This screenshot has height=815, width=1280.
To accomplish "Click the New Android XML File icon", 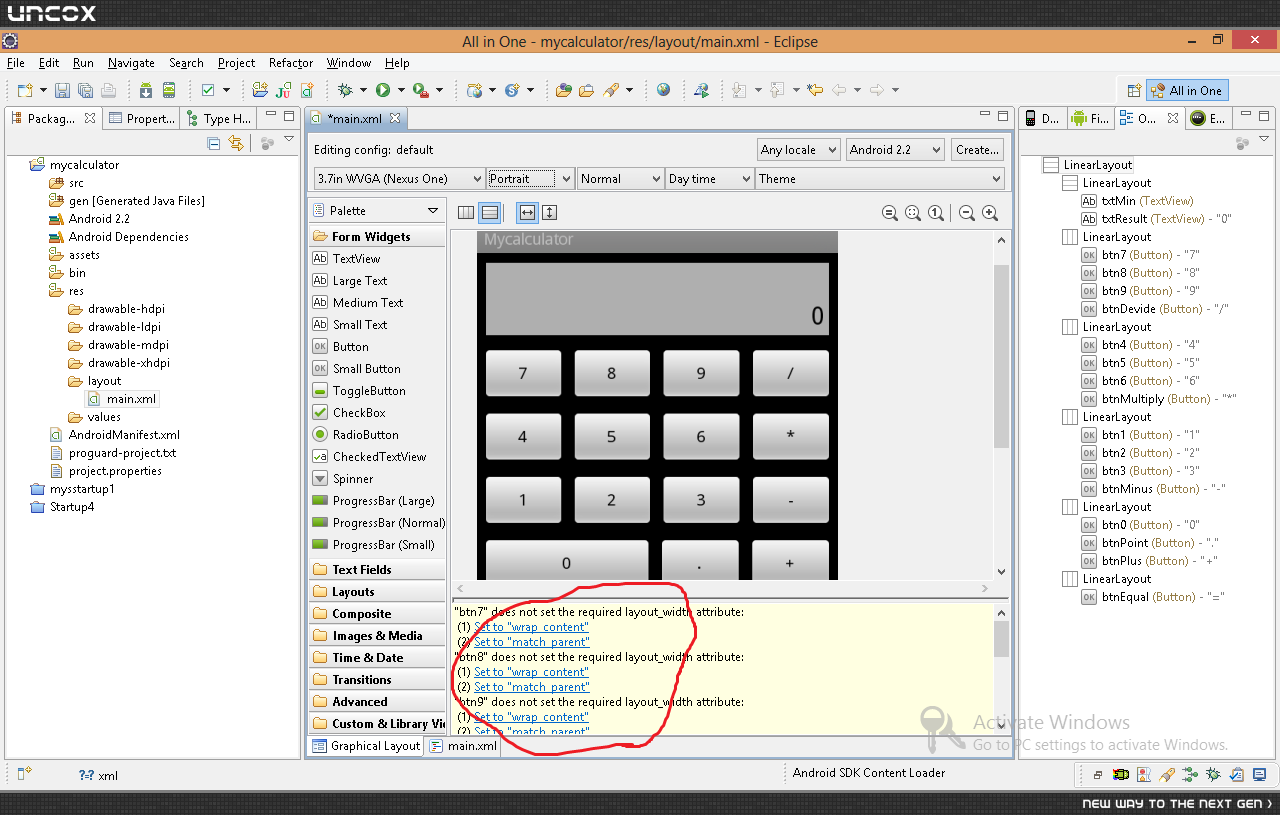I will (x=306, y=90).
